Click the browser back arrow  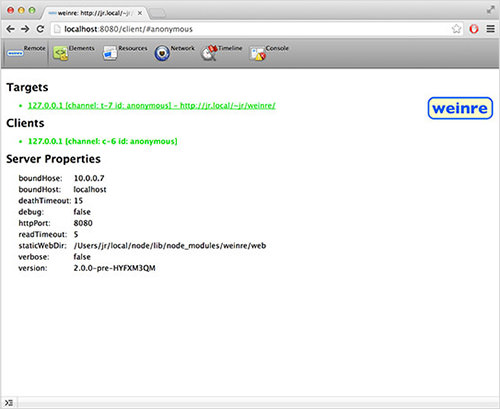[10, 29]
